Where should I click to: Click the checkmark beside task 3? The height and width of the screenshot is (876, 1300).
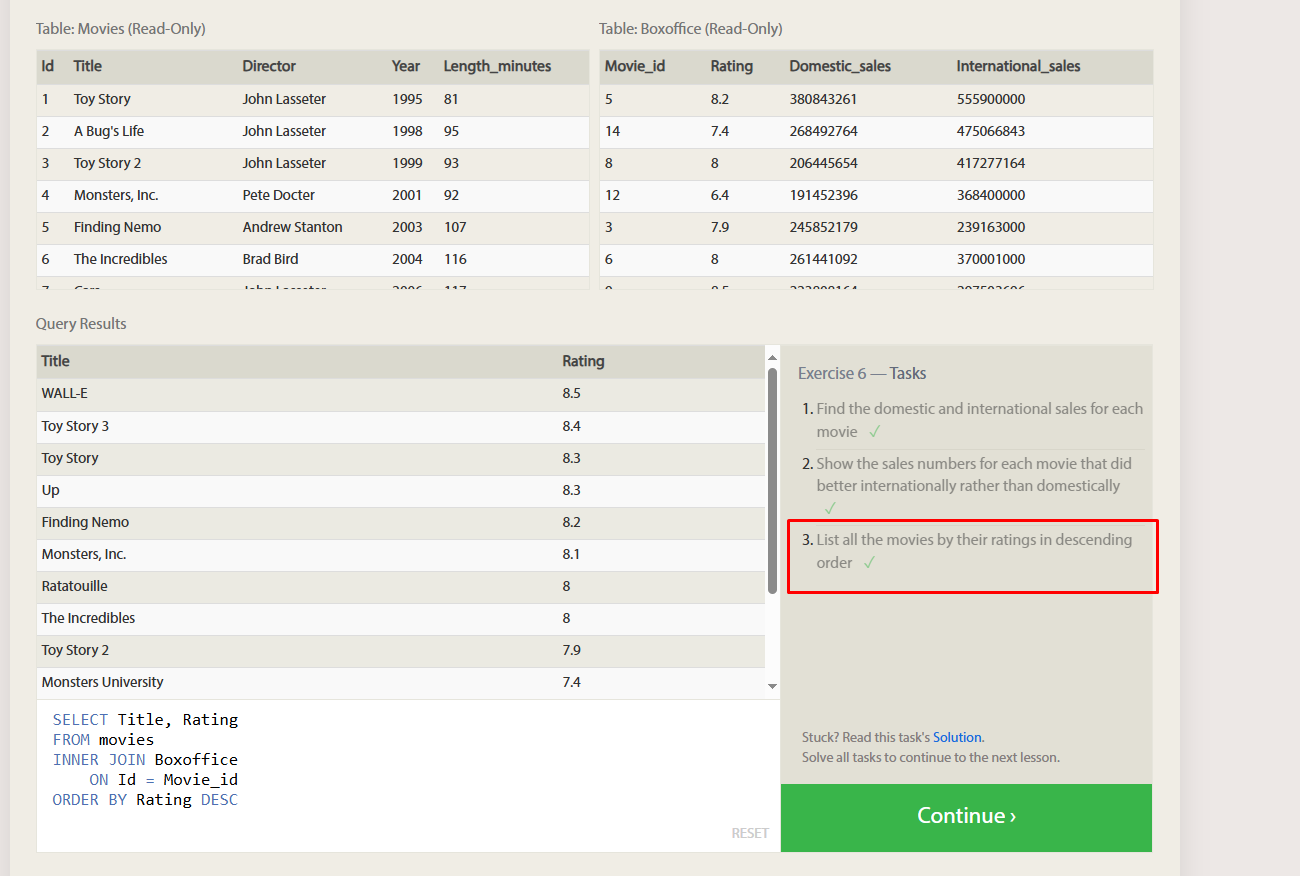pos(869,563)
